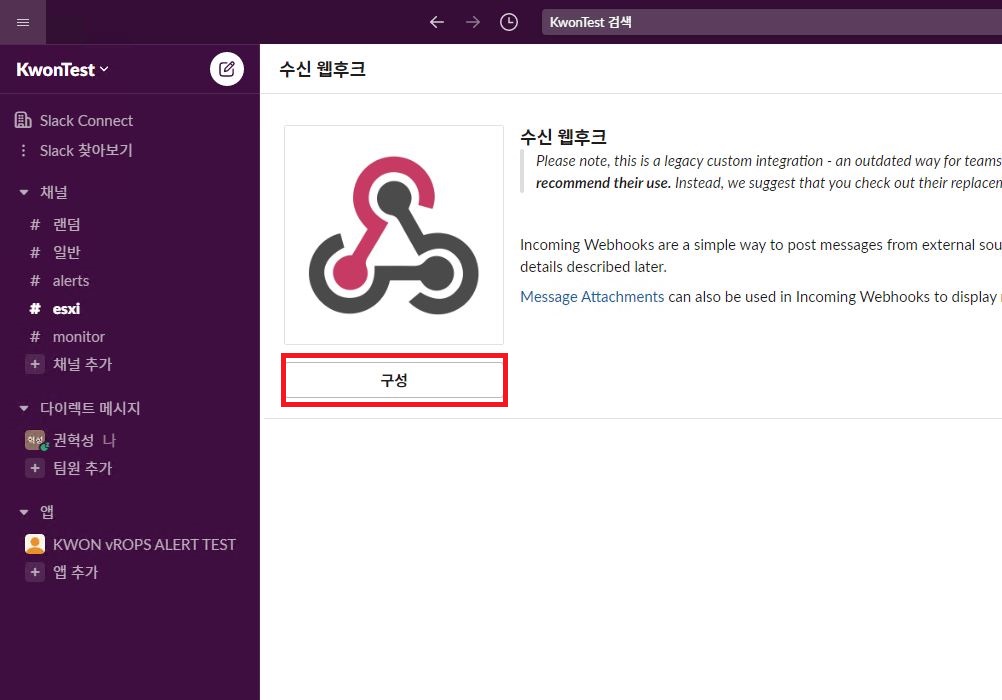This screenshot has height=700, width=1002.
Task: Collapse the 채널 section
Action: [24, 192]
